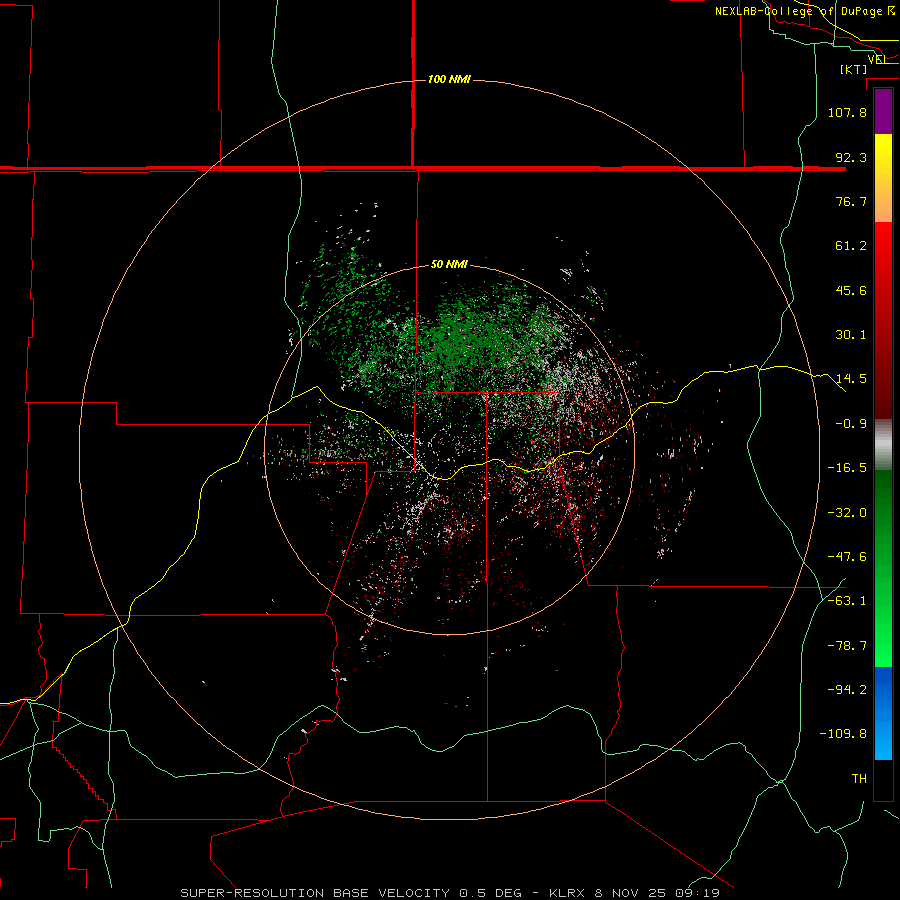
Task: Select the 14.5 scale value
Action: [x=851, y=379]
